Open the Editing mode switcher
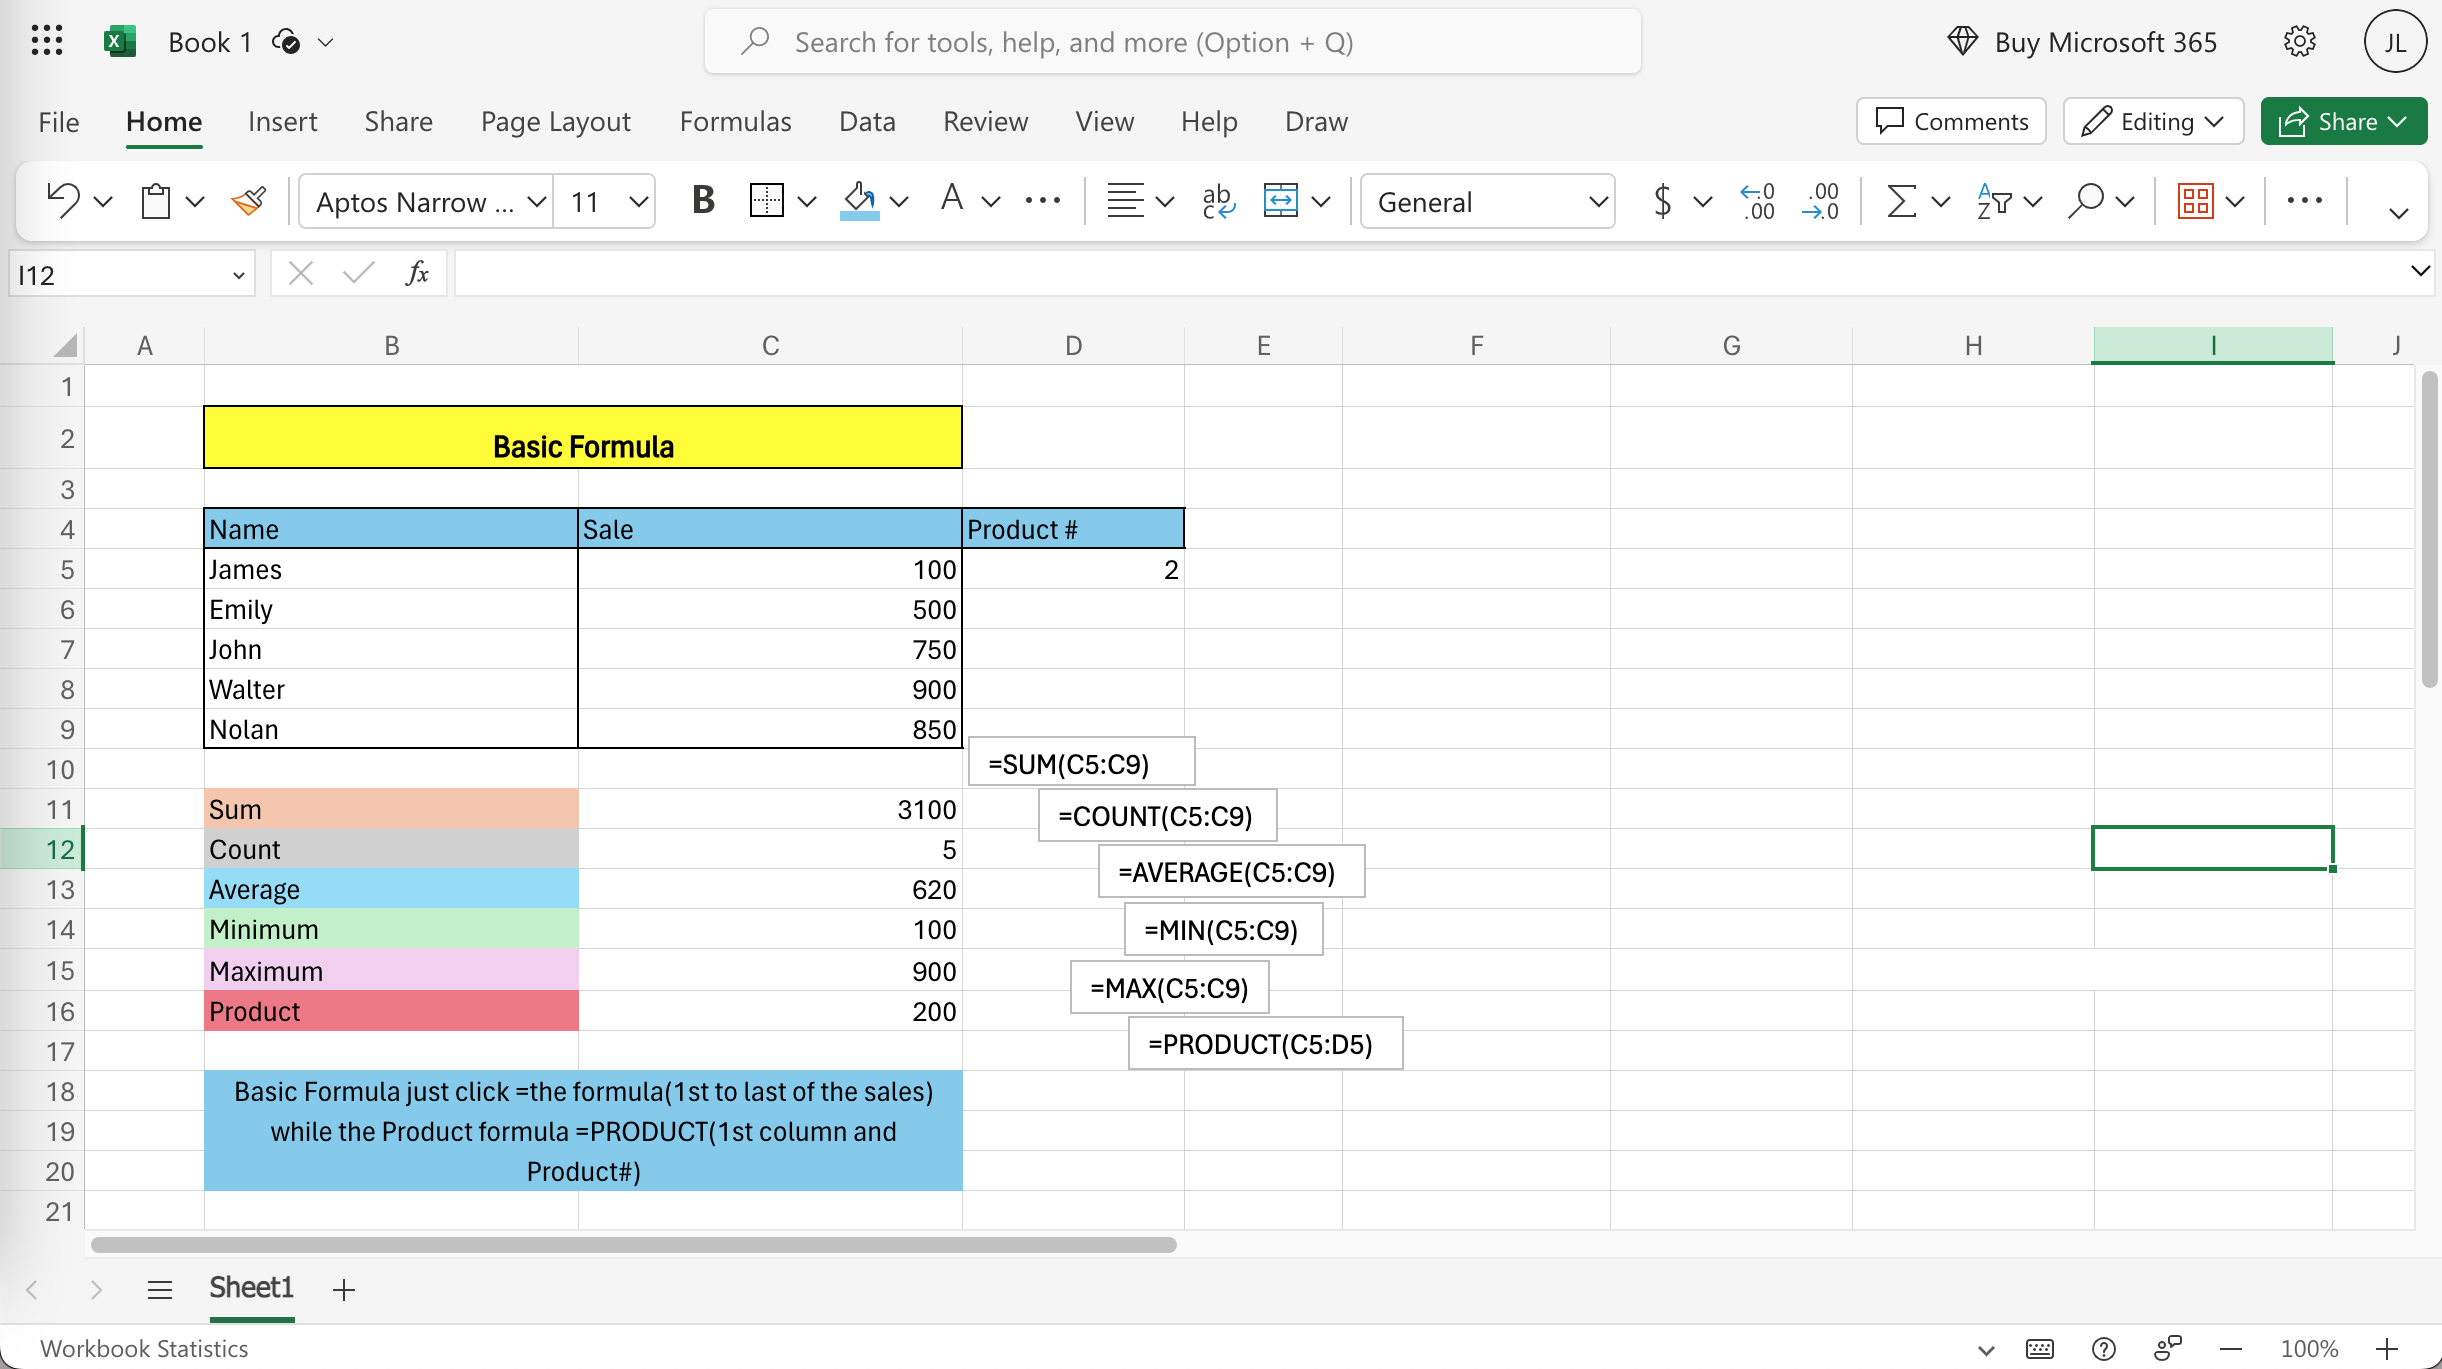The image size is (2442, 1369). (x=2153, y=121)
